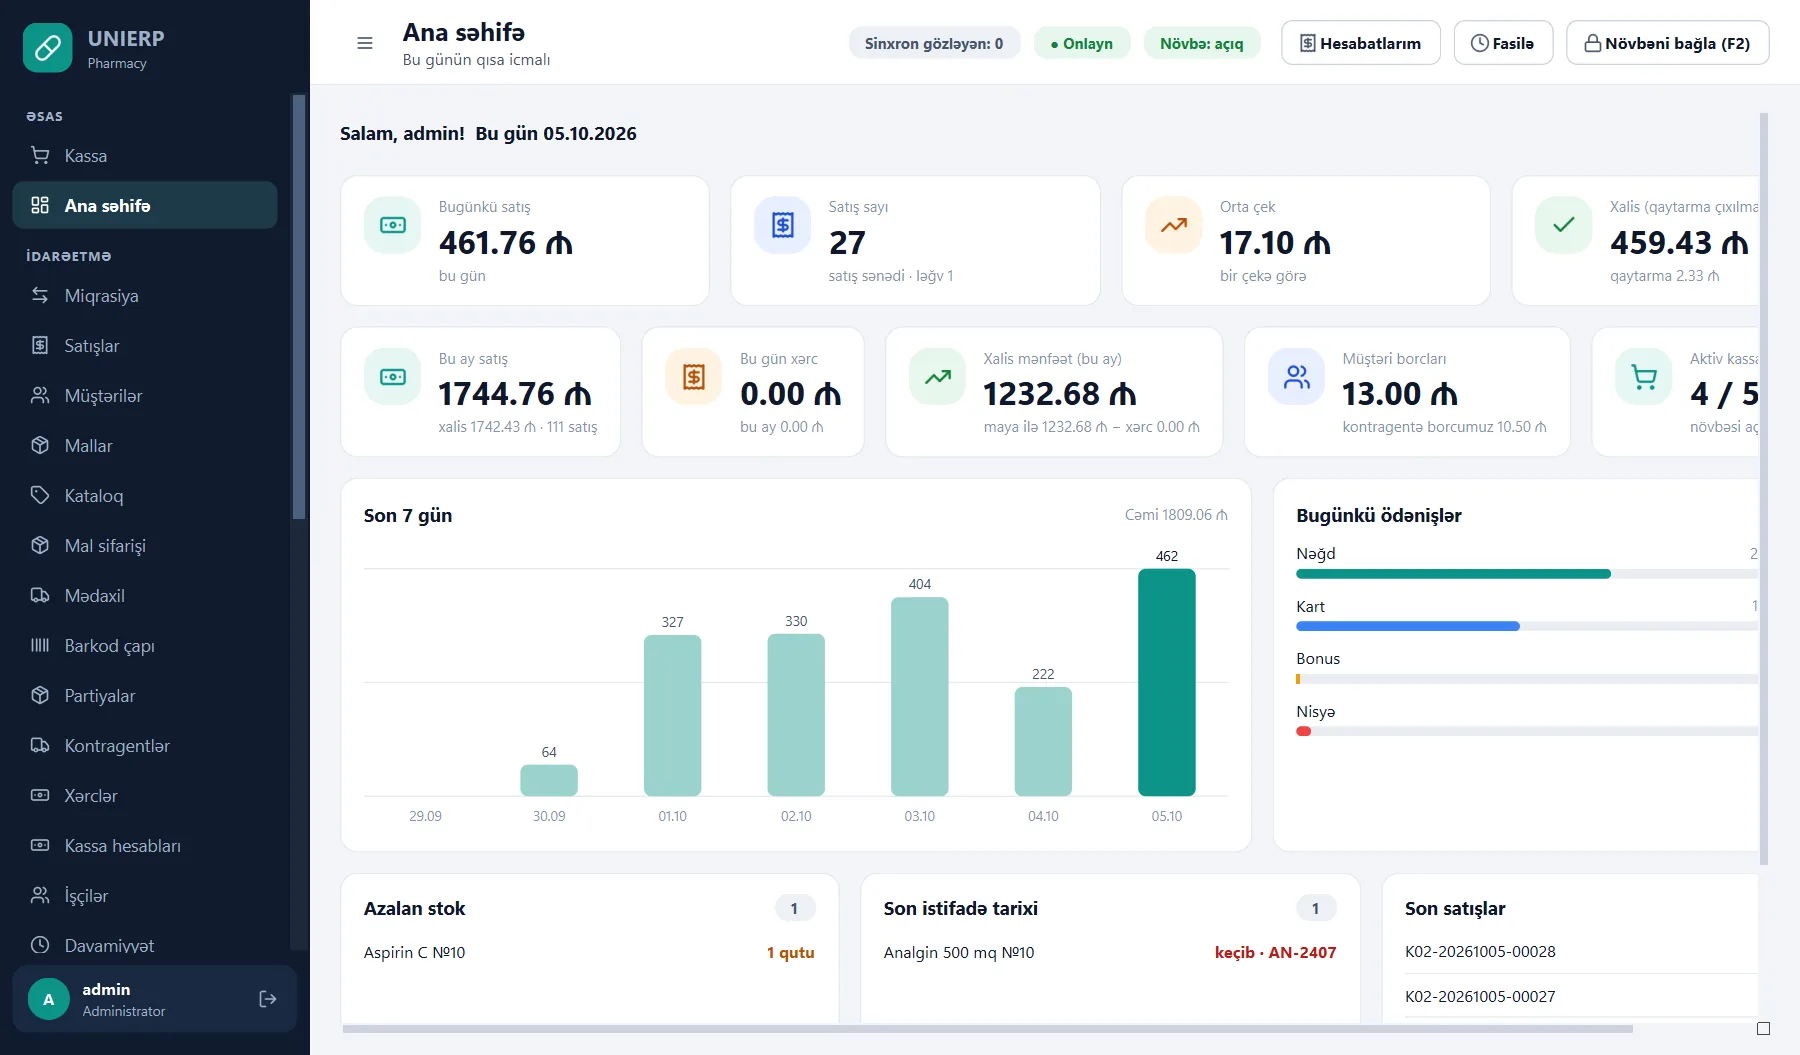Click the Aktiv kassa cart icon
Viewport: 1800px width, 1055px height.
pos(1644,377)
